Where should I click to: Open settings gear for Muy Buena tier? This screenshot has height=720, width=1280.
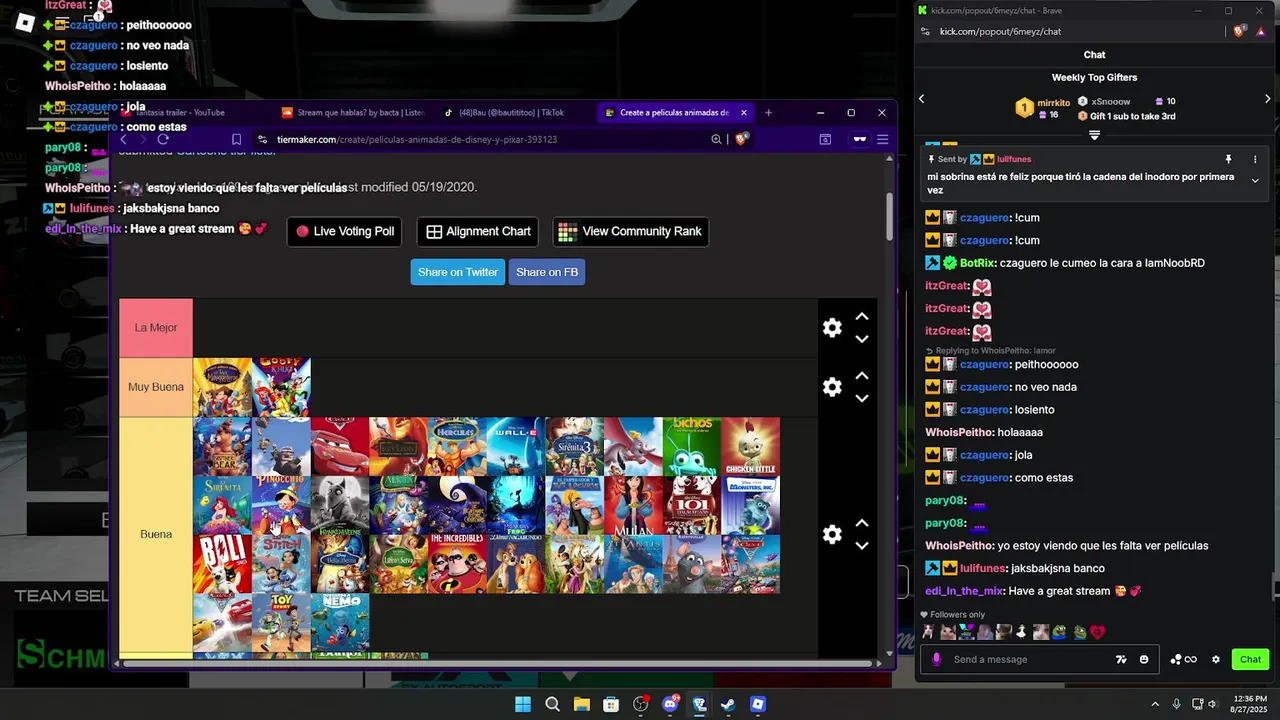coord(832,387)
